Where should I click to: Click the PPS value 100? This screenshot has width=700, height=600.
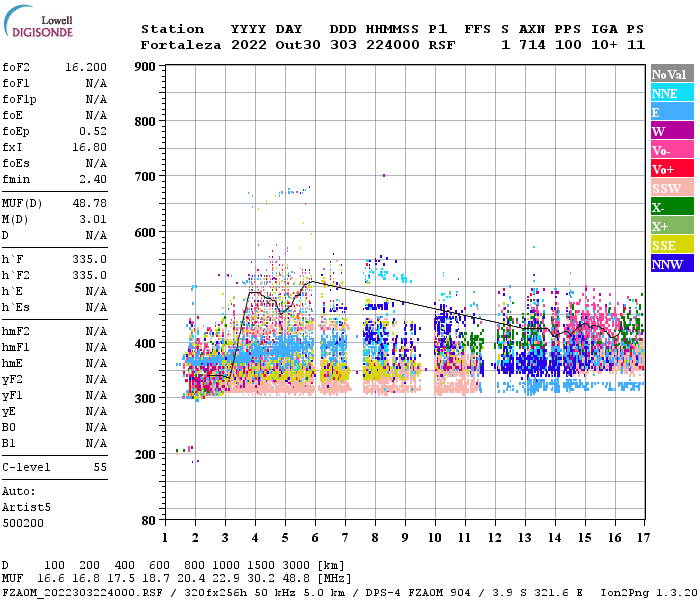568,45
